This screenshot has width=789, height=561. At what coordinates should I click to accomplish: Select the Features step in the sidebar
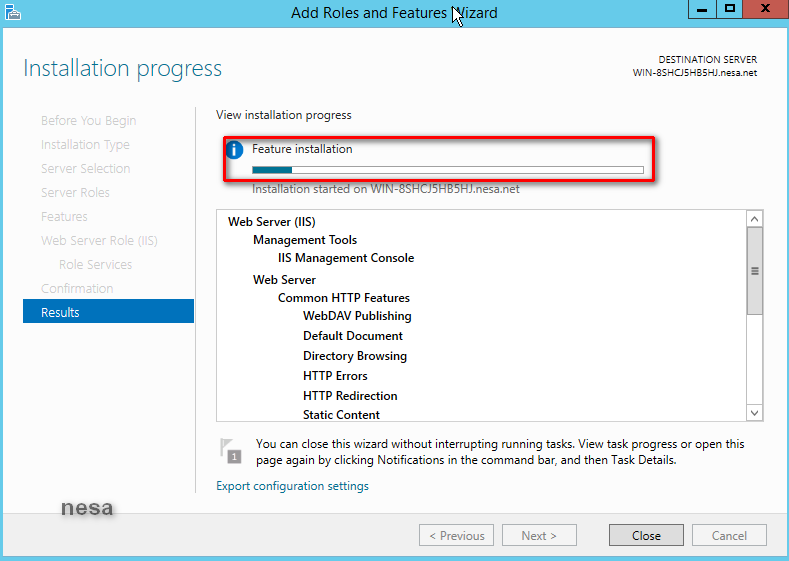click(64, 216)
